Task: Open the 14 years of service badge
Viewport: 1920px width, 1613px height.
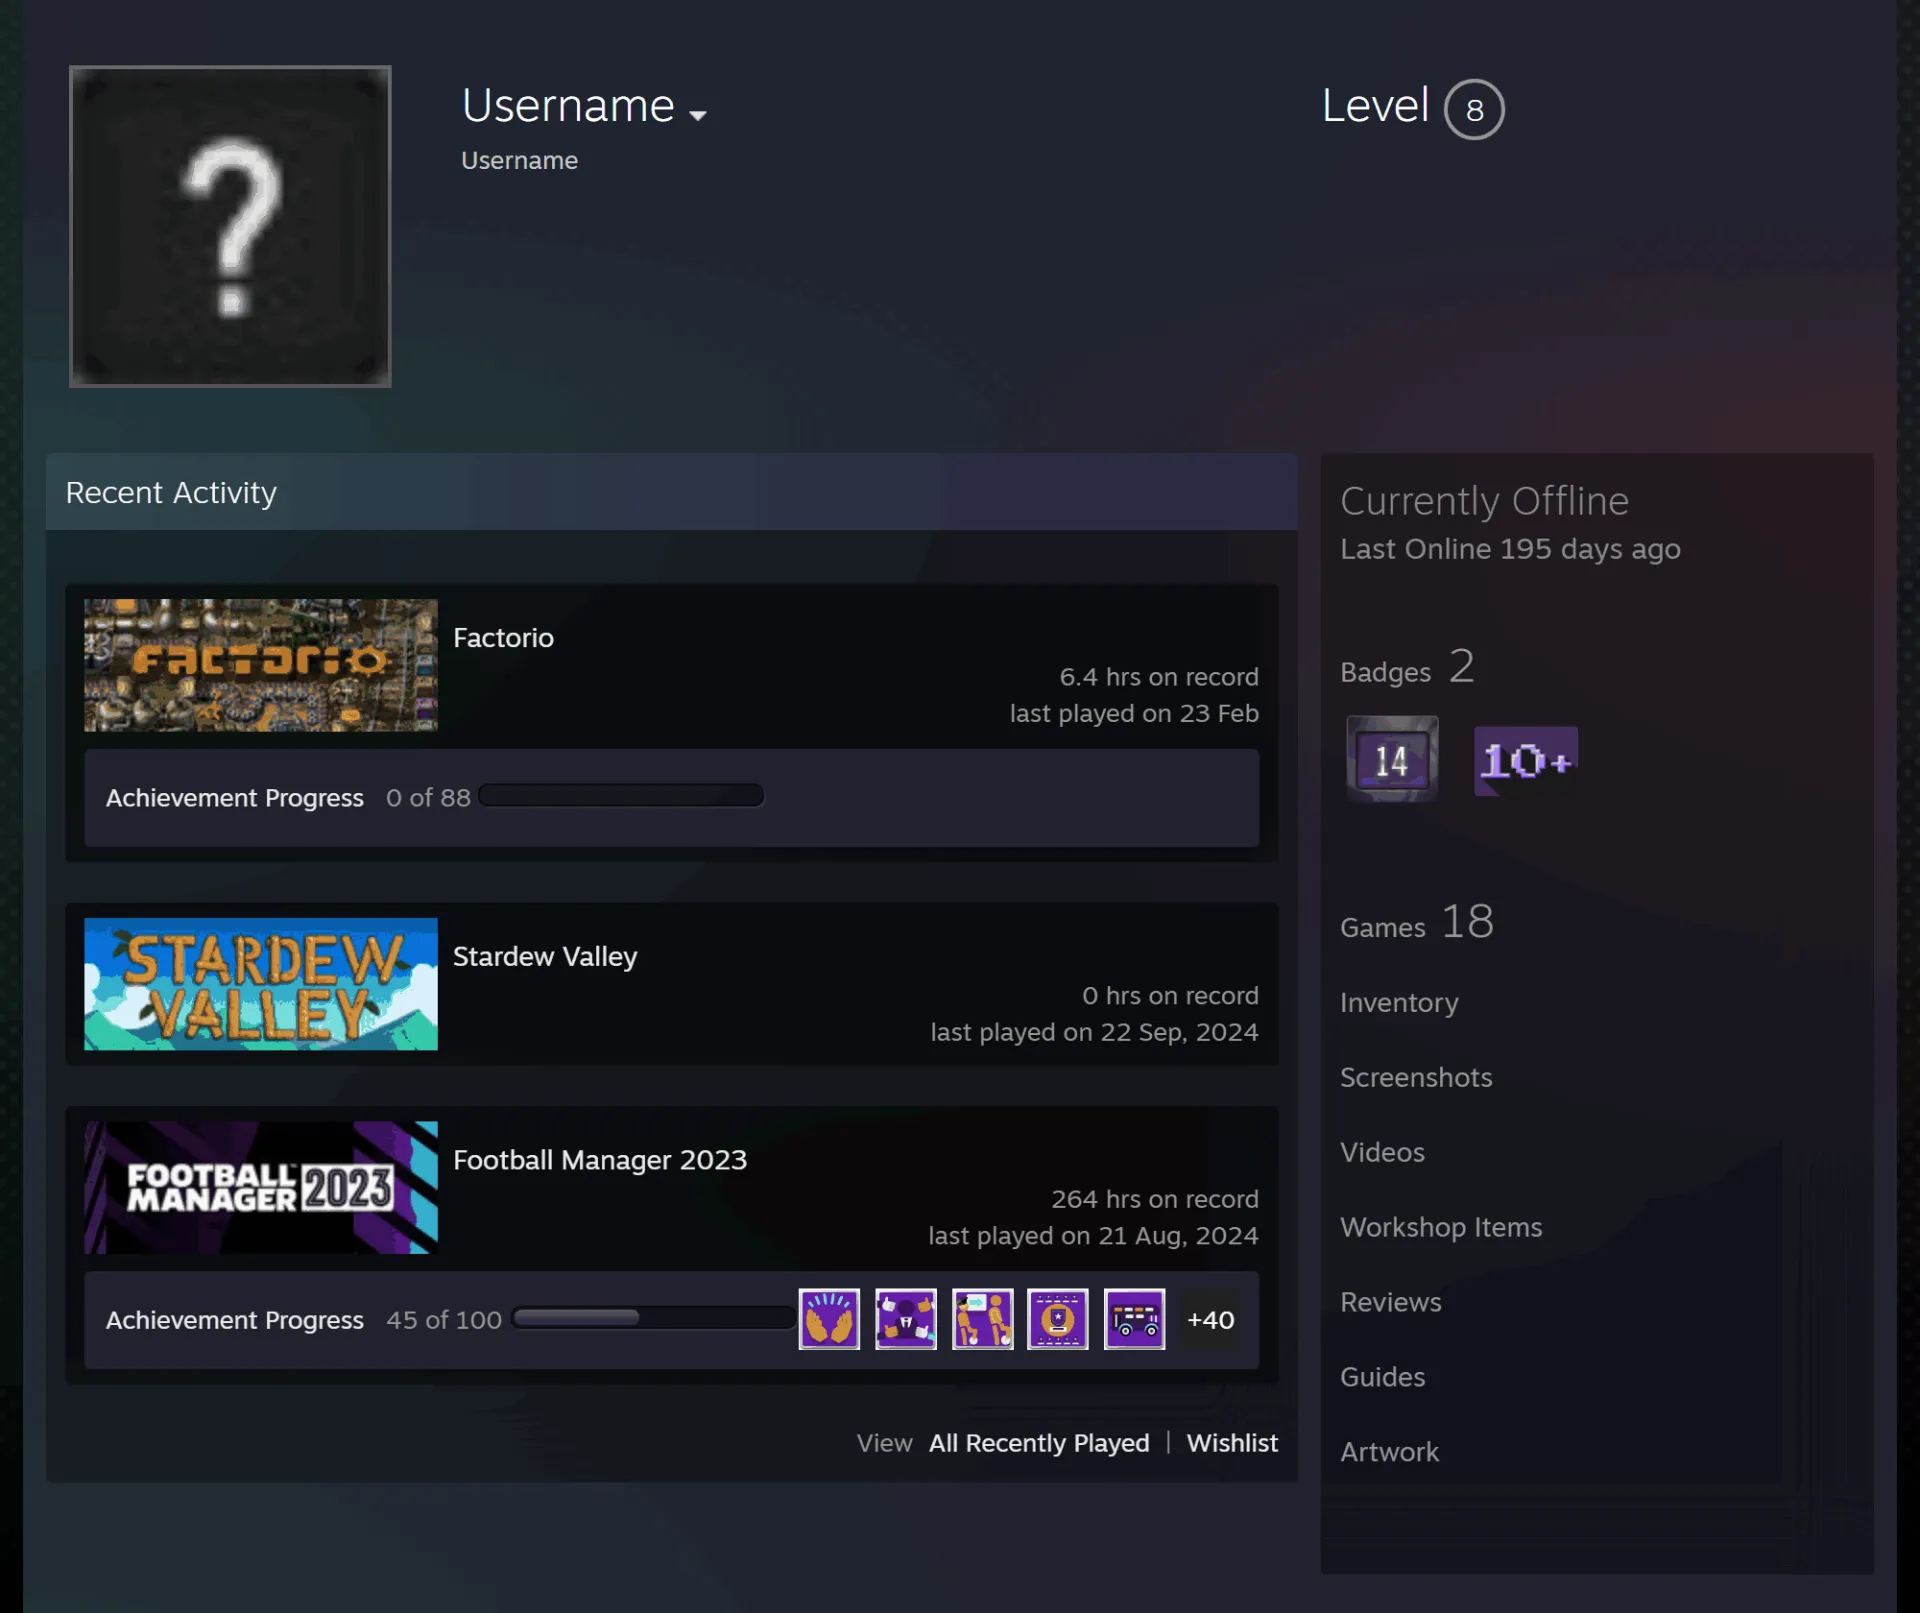Action: click(x=1392, y=759)
